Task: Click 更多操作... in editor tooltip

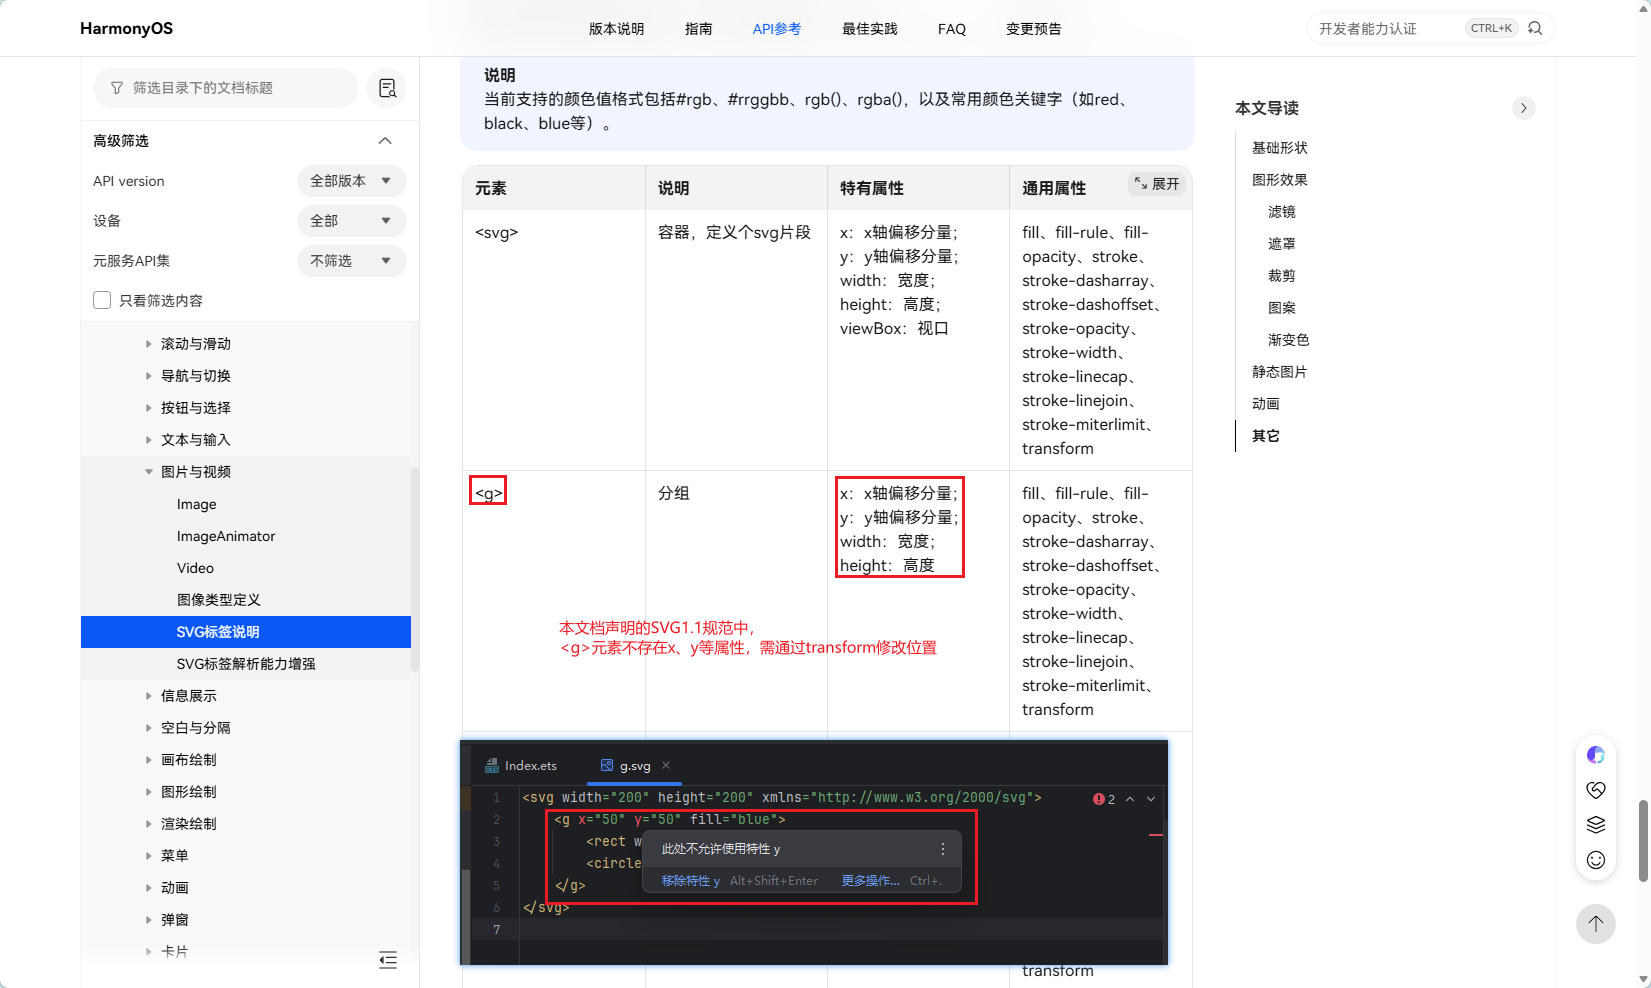Action: click(x=870, y=881)
